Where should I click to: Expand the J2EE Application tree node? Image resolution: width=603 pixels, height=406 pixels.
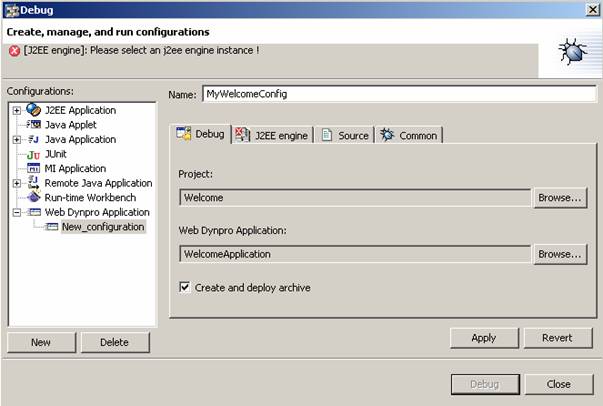coord(17,110)
